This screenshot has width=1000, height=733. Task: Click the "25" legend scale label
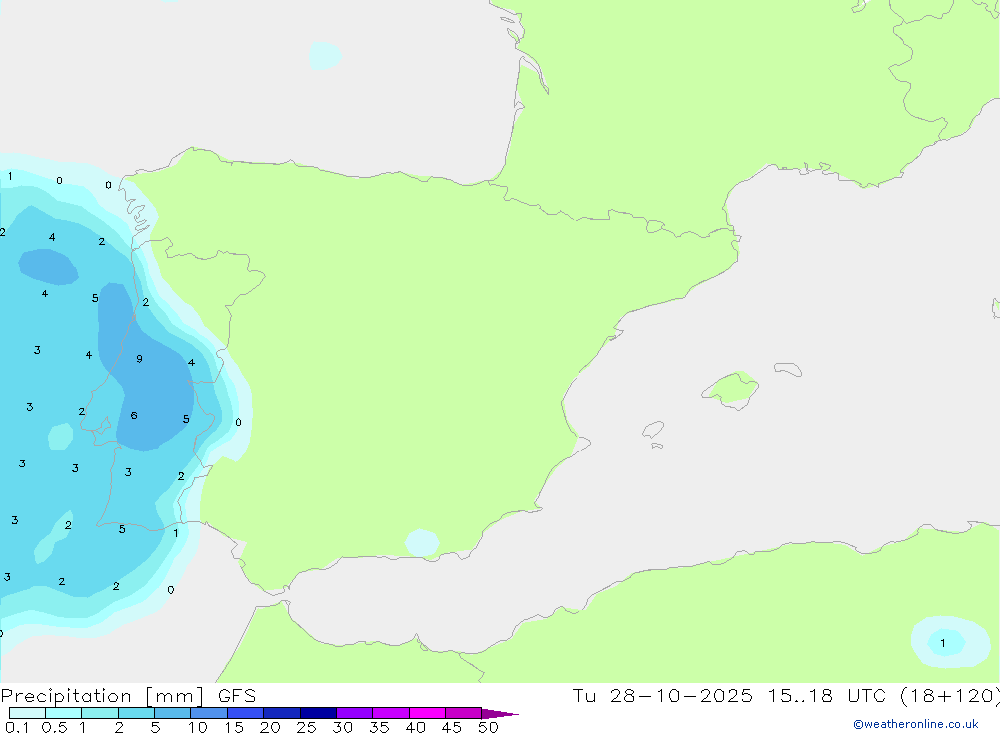coord(306,727)
